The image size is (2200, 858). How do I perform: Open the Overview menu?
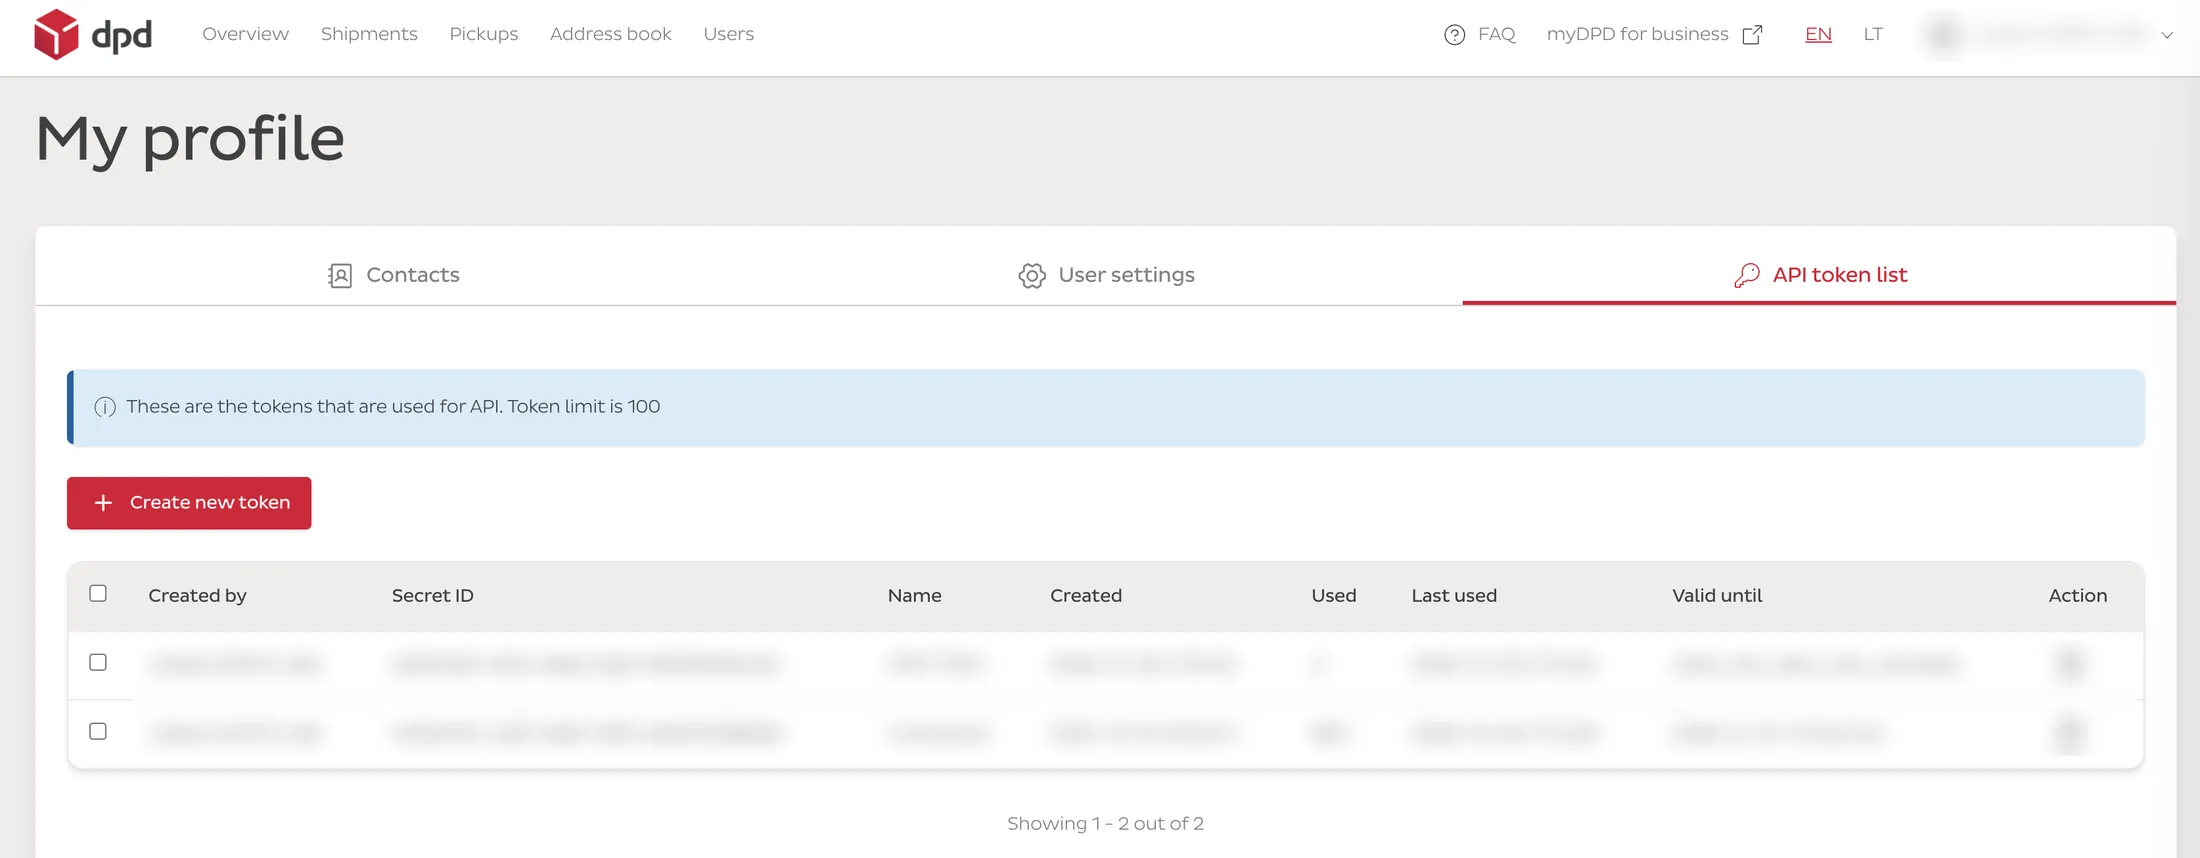(x=245, y=34)
